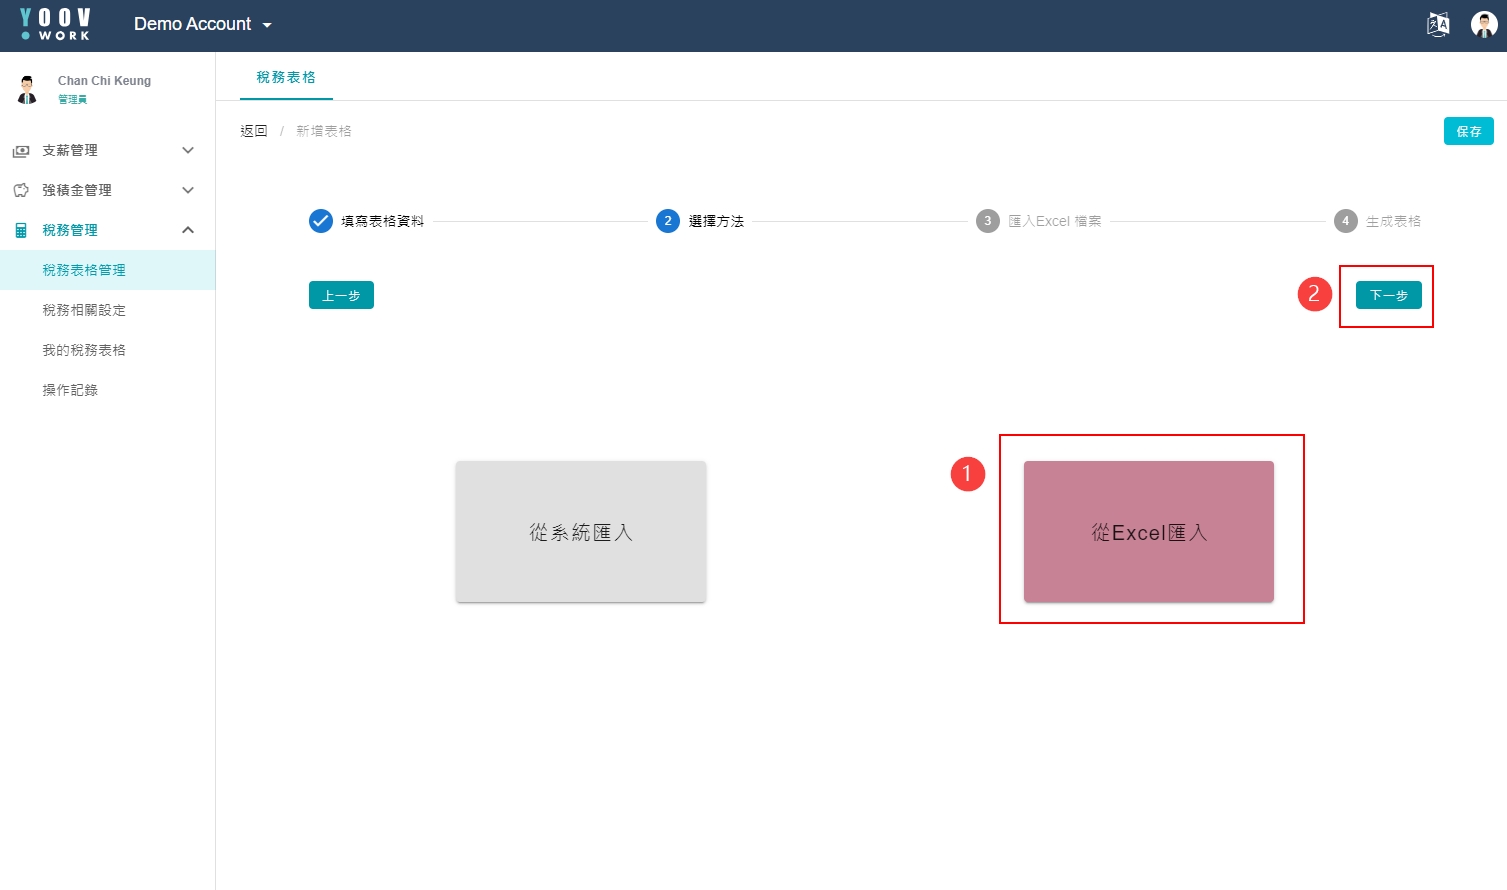Click the 上一步 previous button

click(x=341, y=295)
